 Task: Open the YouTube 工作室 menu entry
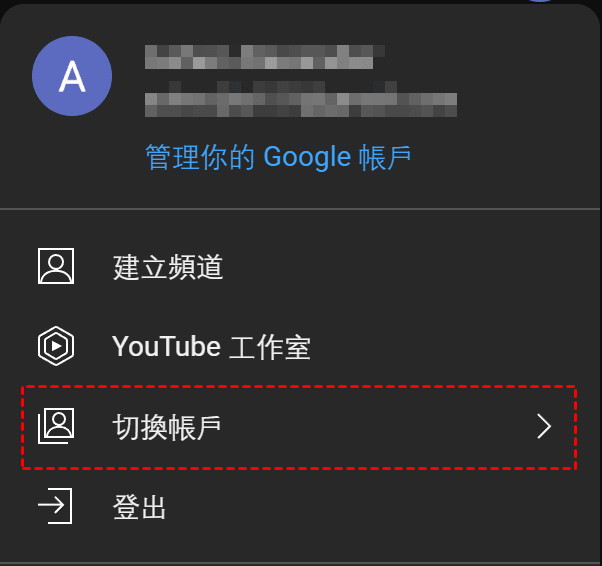tap(301, 346)
